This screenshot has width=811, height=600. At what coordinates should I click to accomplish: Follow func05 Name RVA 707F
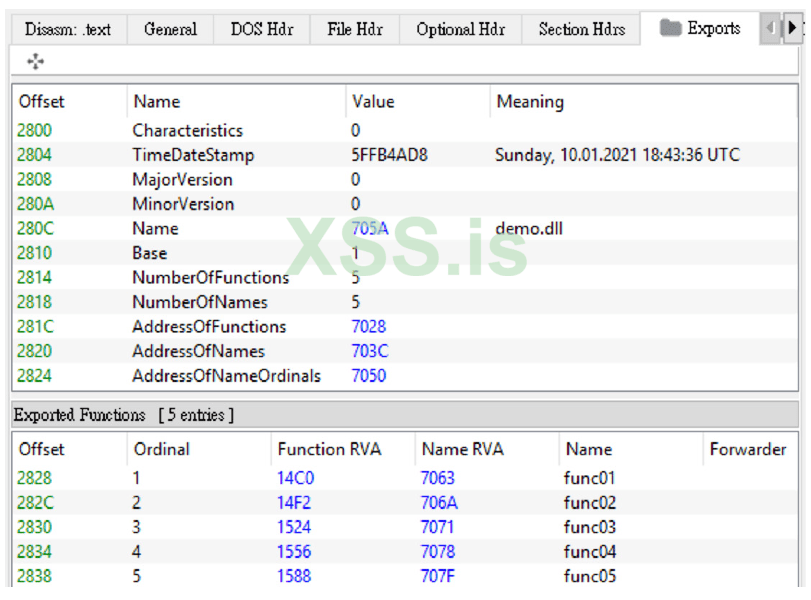[x=438, y=576]
